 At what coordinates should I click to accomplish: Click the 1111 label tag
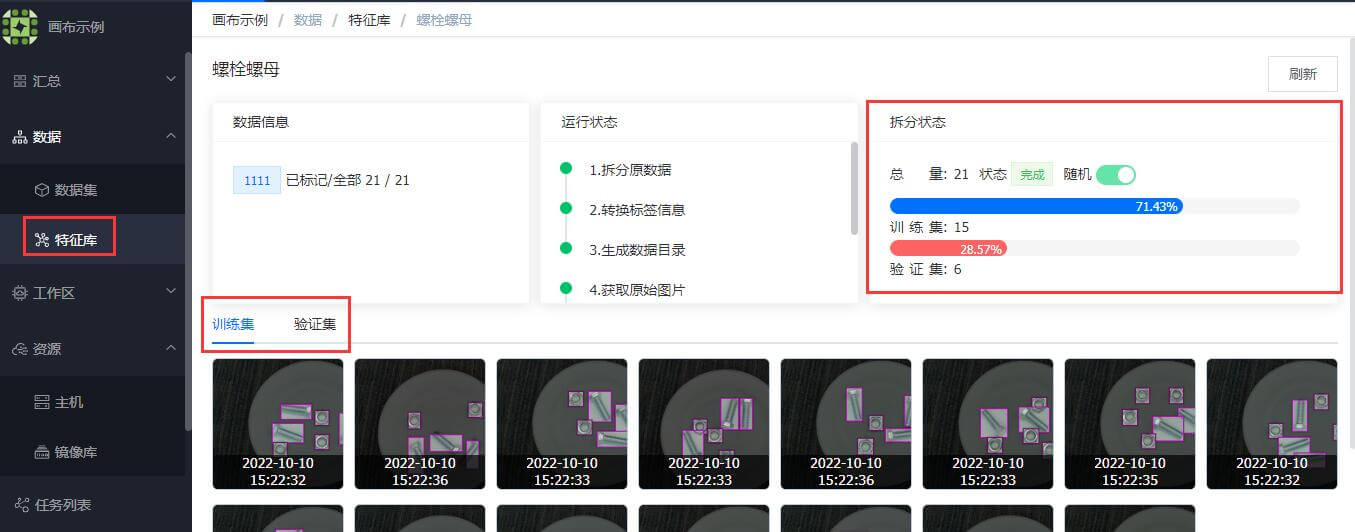[x=257, y=180]
